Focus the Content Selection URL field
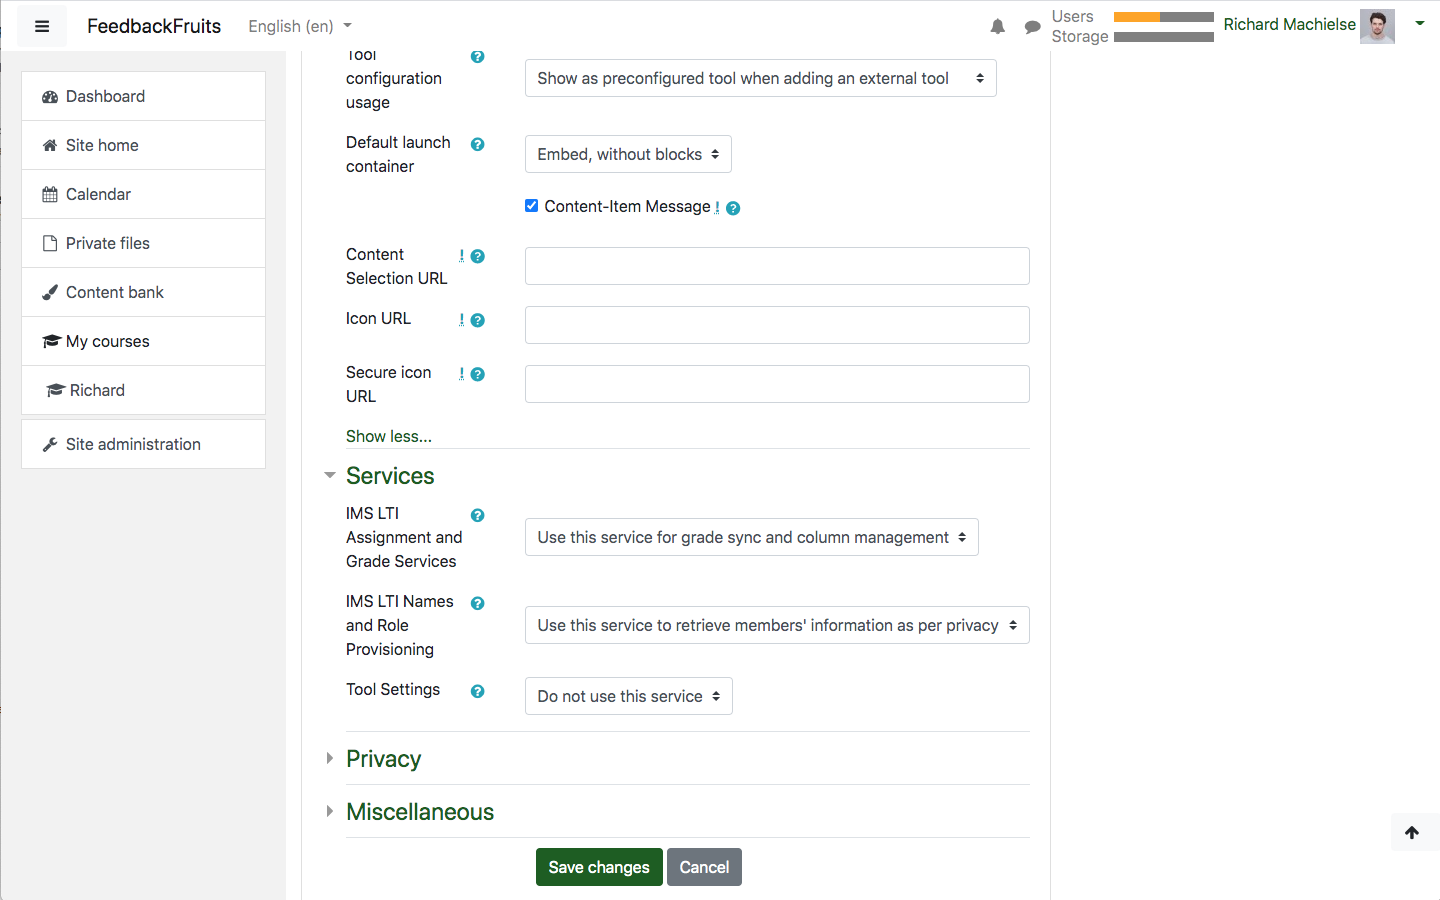This screenshot has height=900, width=1440. (x=777, y=266)
